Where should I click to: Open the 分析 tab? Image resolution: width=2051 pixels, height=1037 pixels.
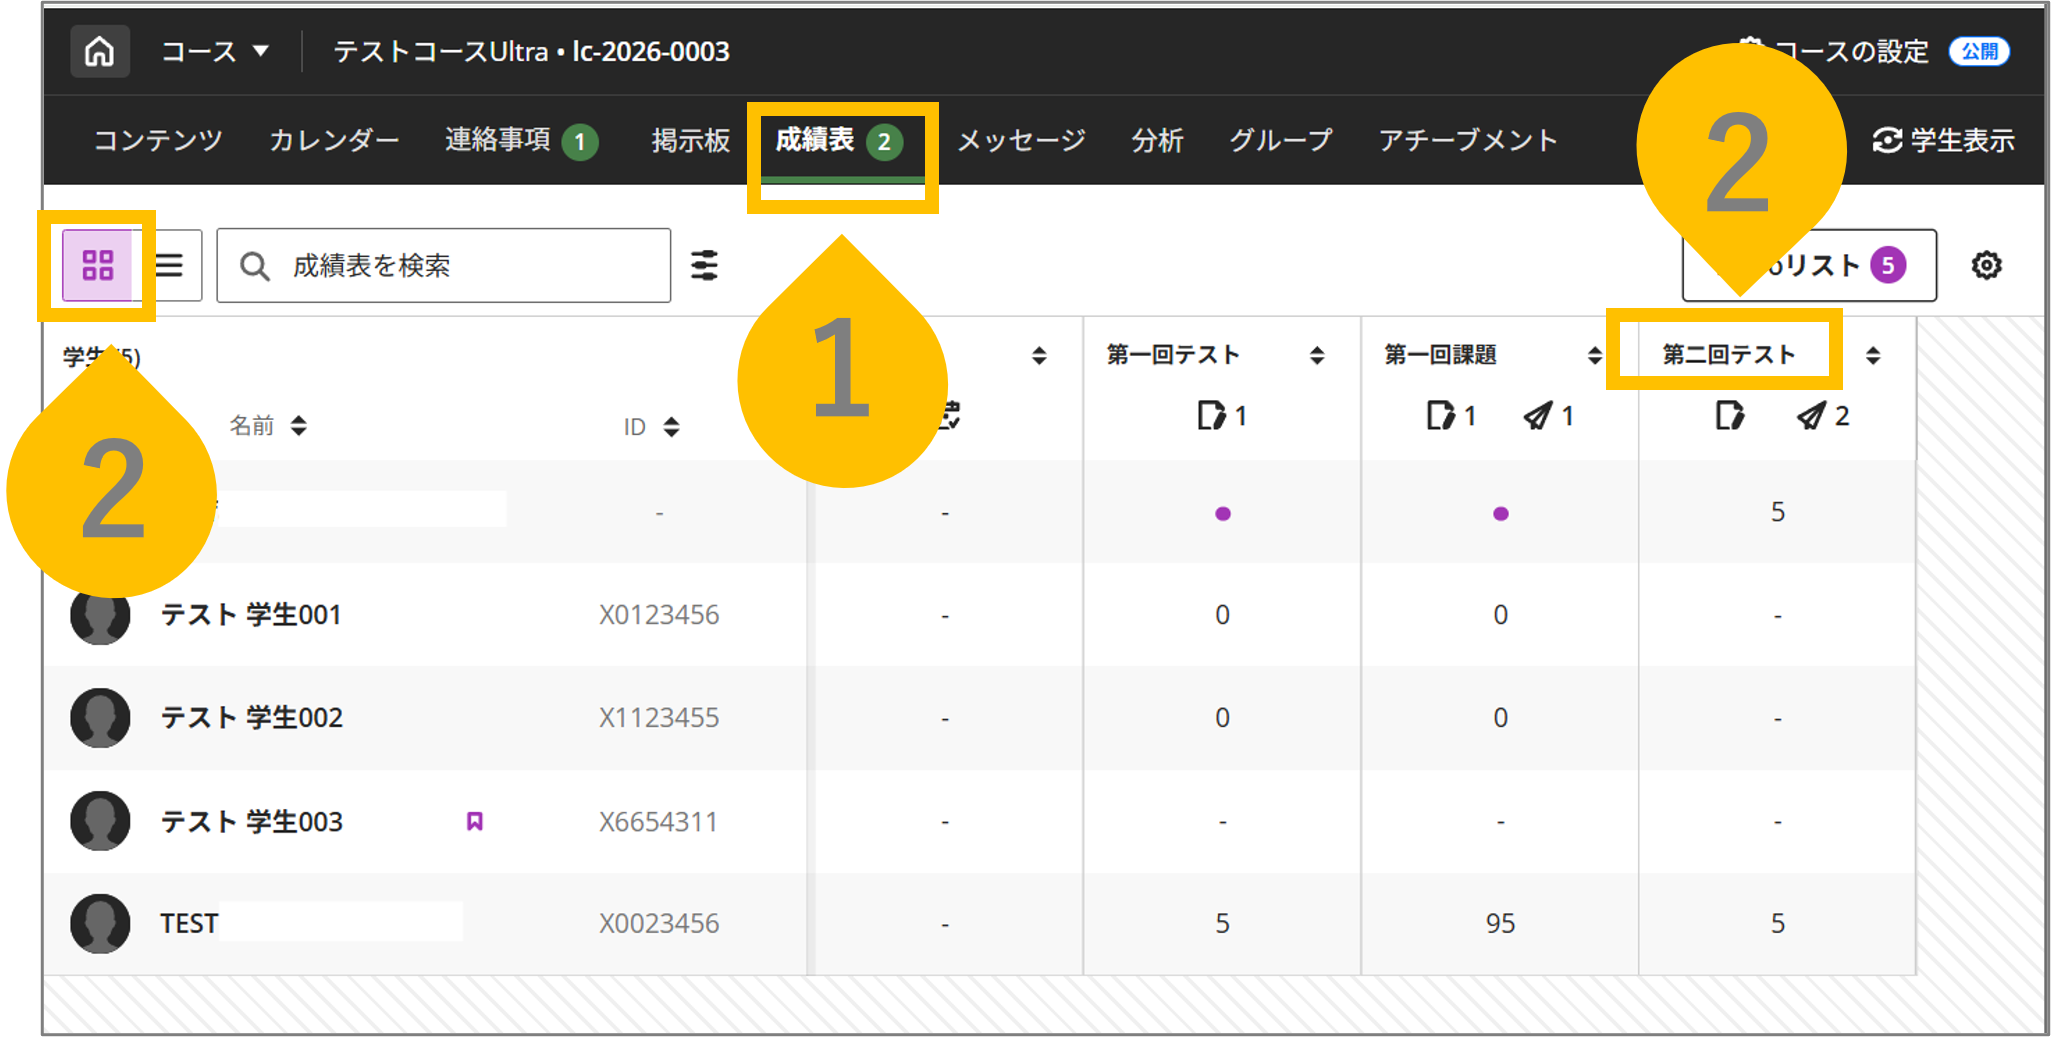click(x=1157, y=140)
